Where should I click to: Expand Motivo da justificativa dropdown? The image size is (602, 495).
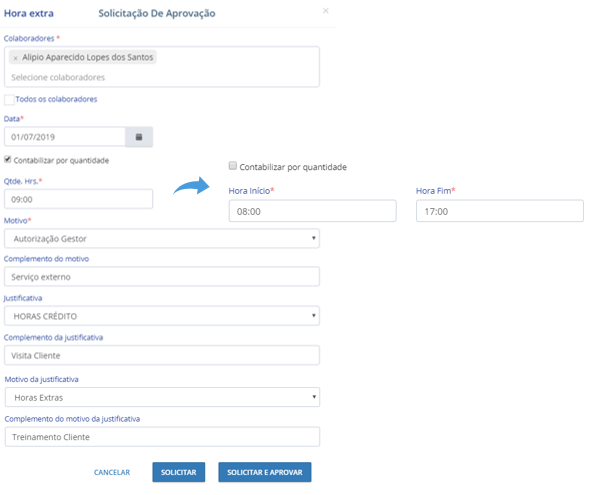(161, 397)
